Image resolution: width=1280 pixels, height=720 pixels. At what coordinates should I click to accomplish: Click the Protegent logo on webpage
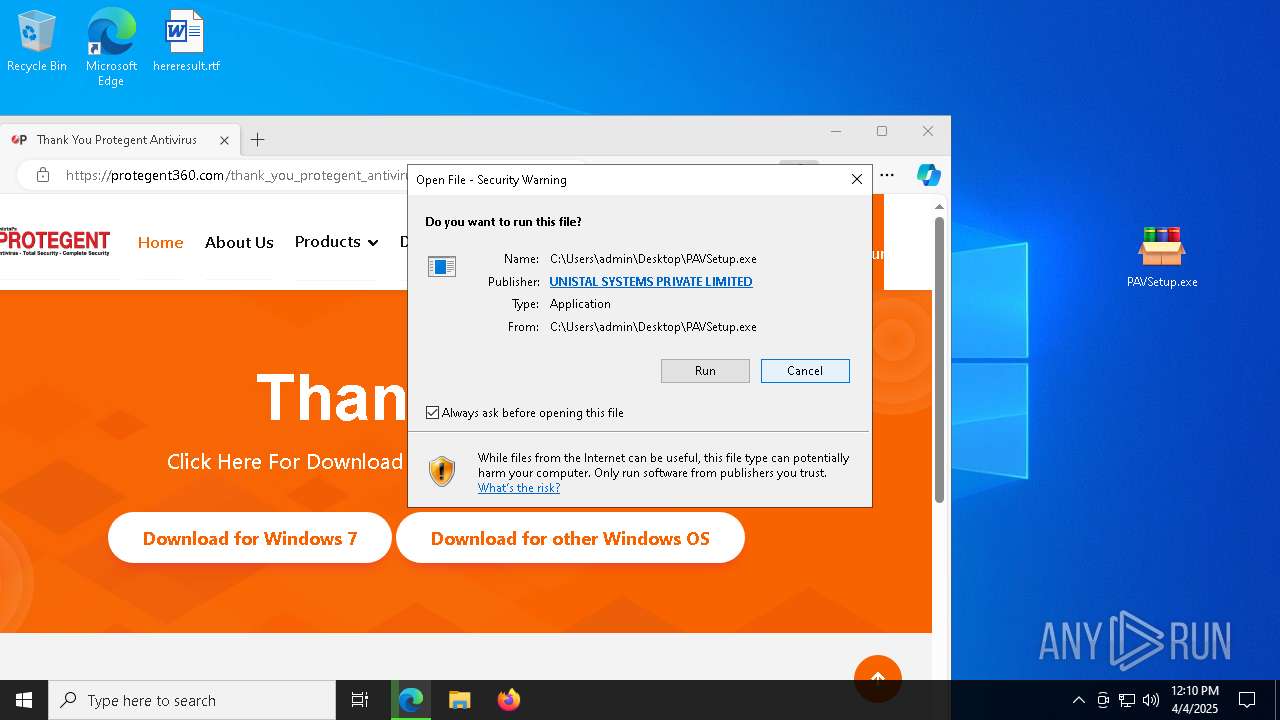55,243
